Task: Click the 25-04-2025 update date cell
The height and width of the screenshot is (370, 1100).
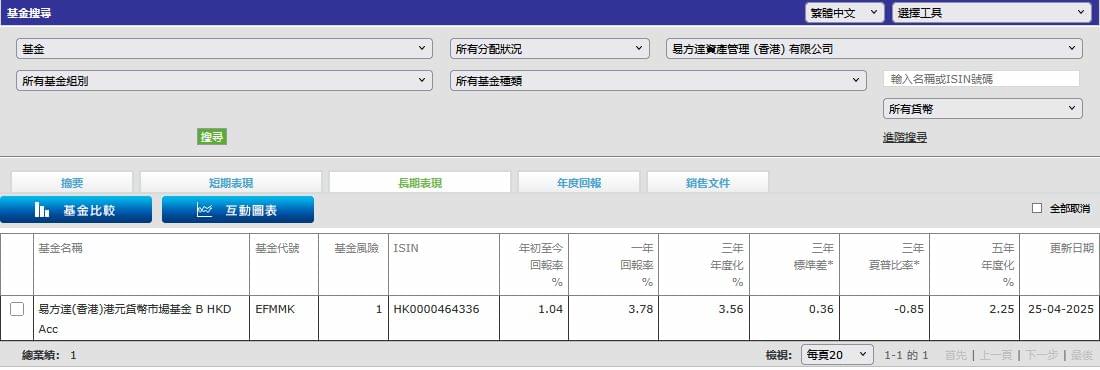Action: pos(1061,309)
